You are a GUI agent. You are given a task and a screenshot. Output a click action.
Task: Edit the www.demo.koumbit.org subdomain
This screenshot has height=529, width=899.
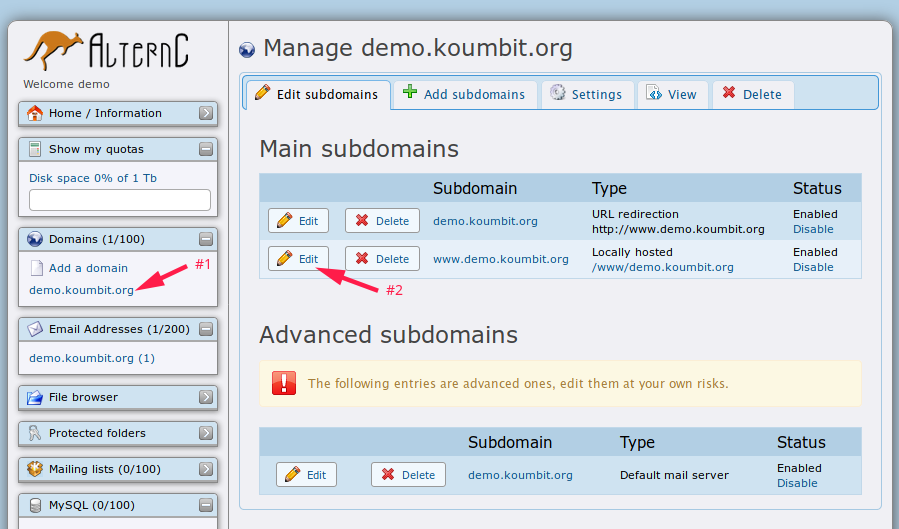click(x=298, y=259)
